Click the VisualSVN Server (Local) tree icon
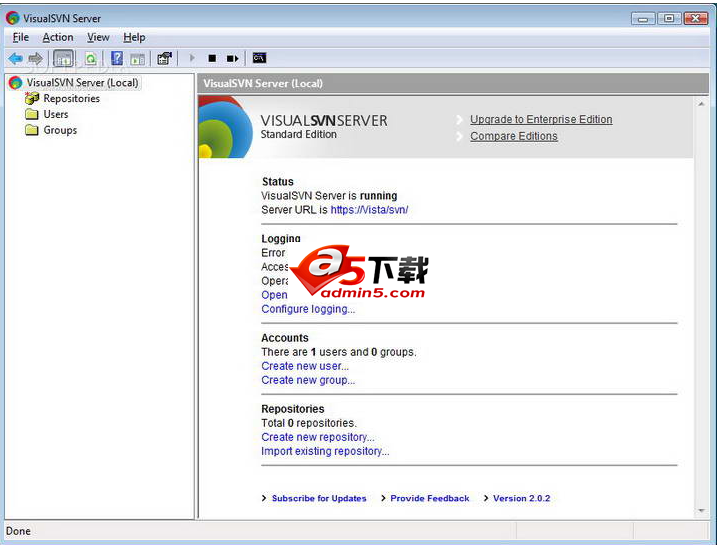Screen dimensions: 718x545 tap(15, 82)
